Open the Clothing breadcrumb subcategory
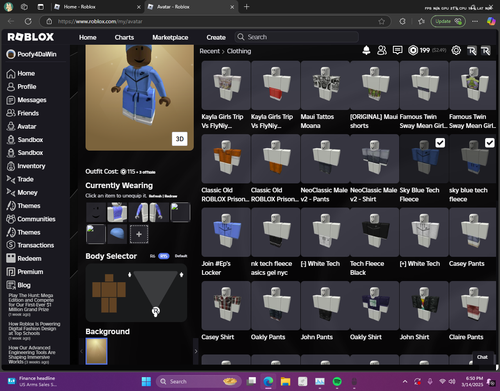 (x=239, y=51)
